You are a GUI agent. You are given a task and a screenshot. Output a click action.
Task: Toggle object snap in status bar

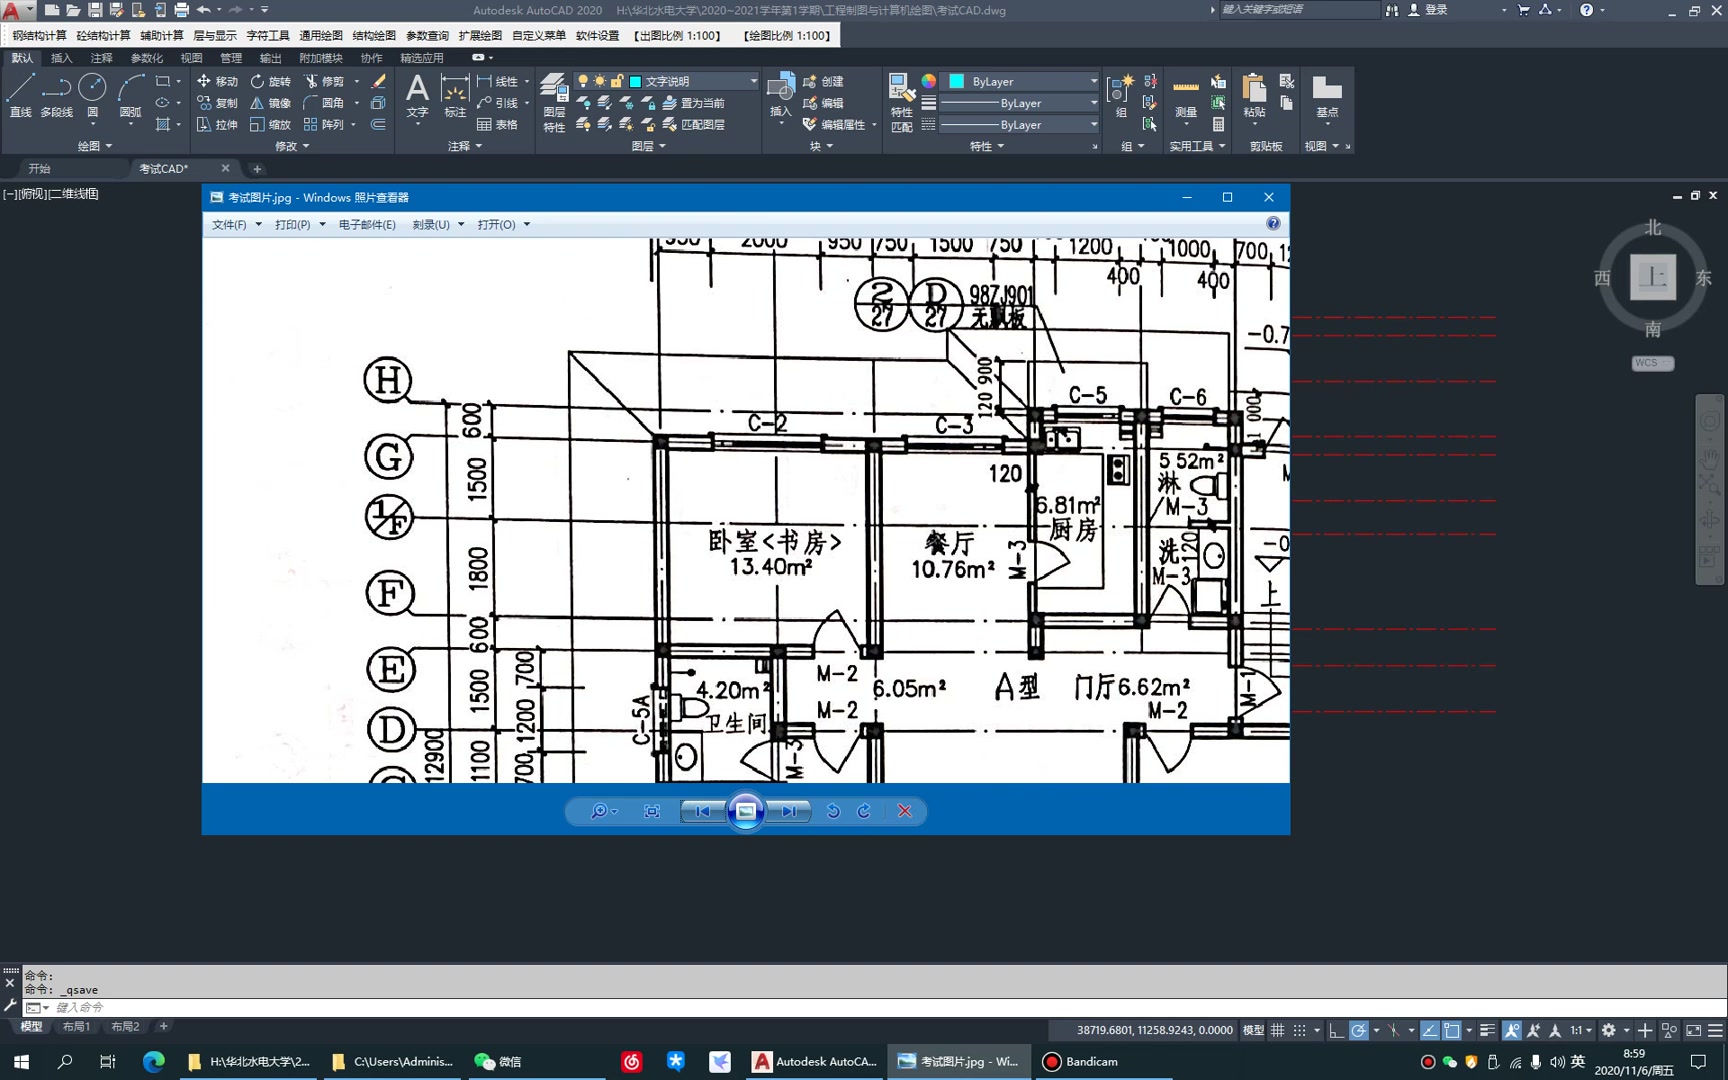pyautogui.click(x=1452, y=1030)
